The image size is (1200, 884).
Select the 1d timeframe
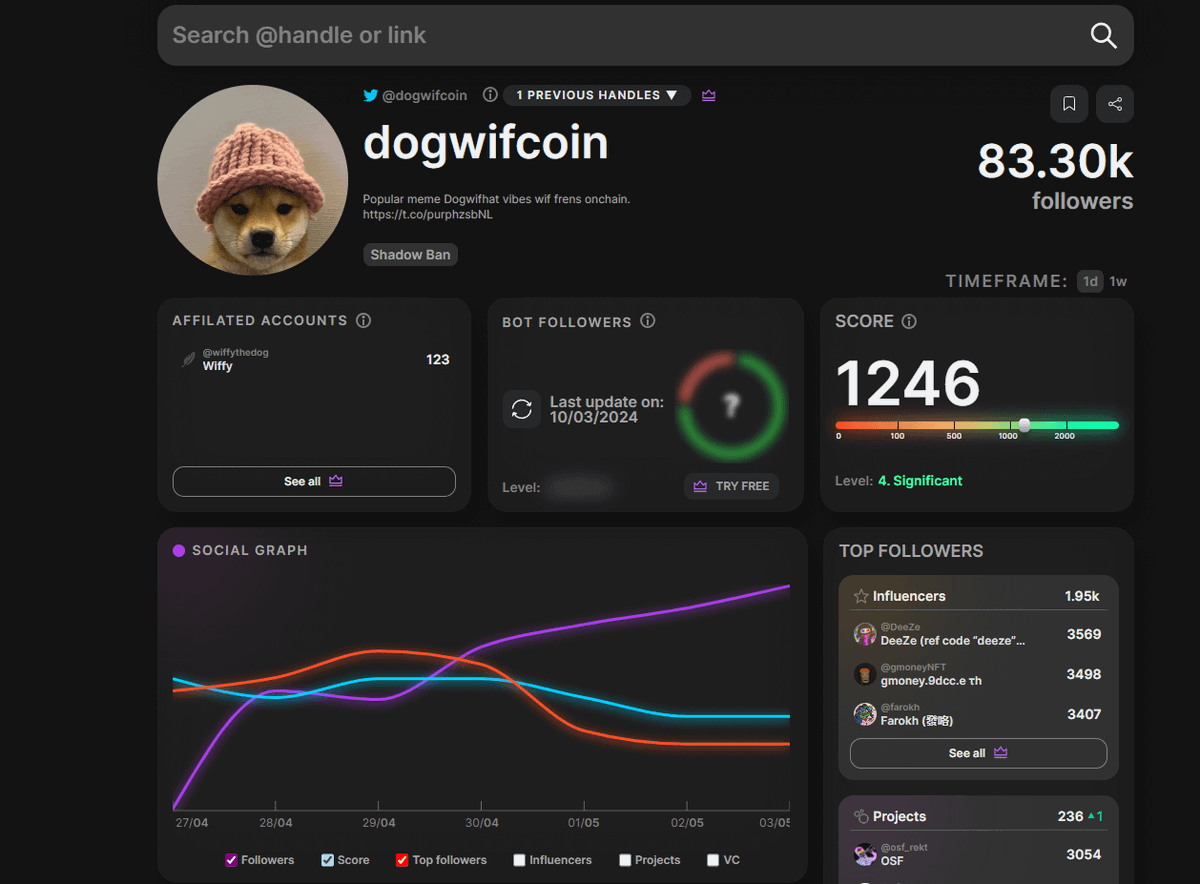[x=1089, y=281]
